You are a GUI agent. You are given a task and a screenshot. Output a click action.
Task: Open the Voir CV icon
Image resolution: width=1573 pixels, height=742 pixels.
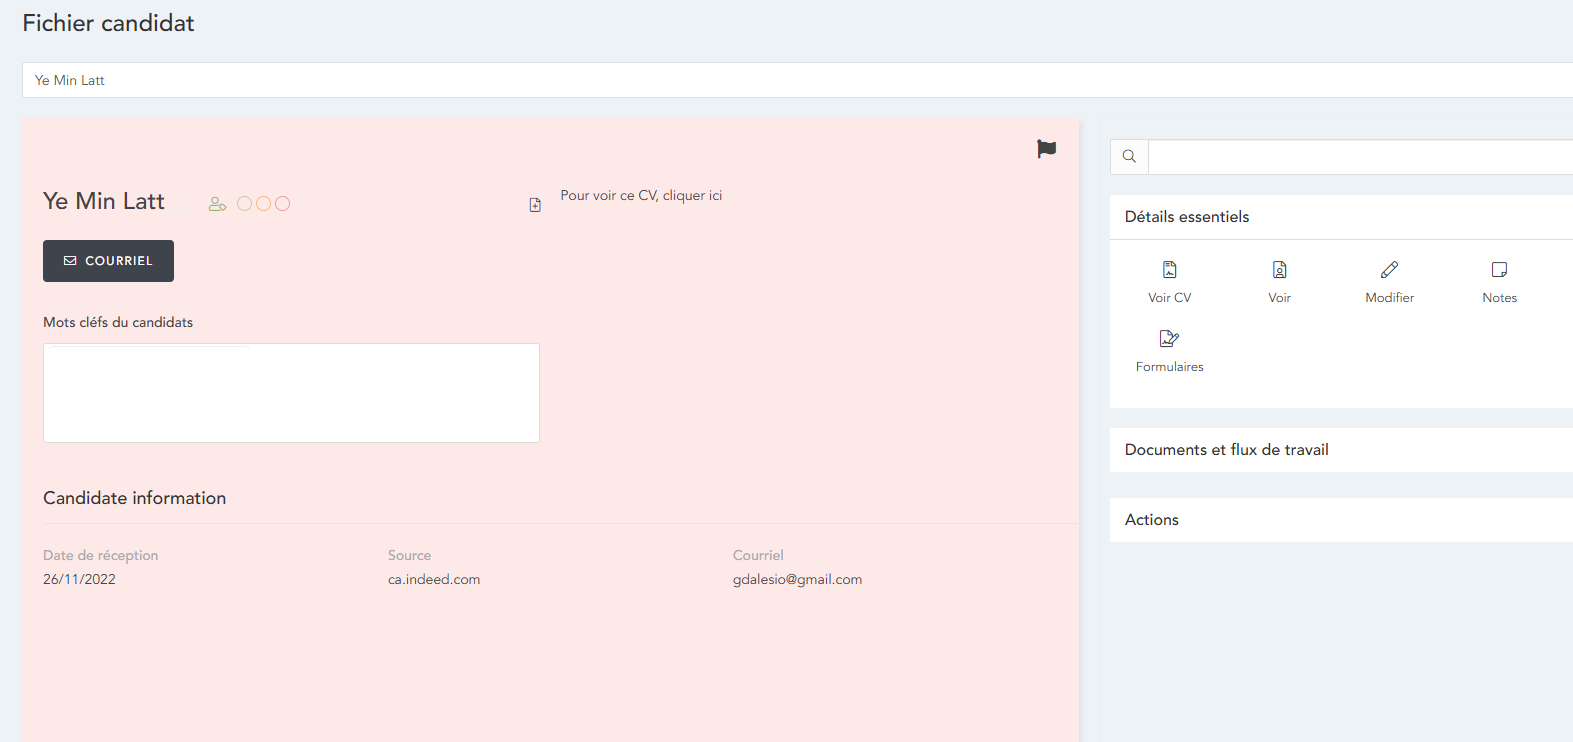point(1169,270)
